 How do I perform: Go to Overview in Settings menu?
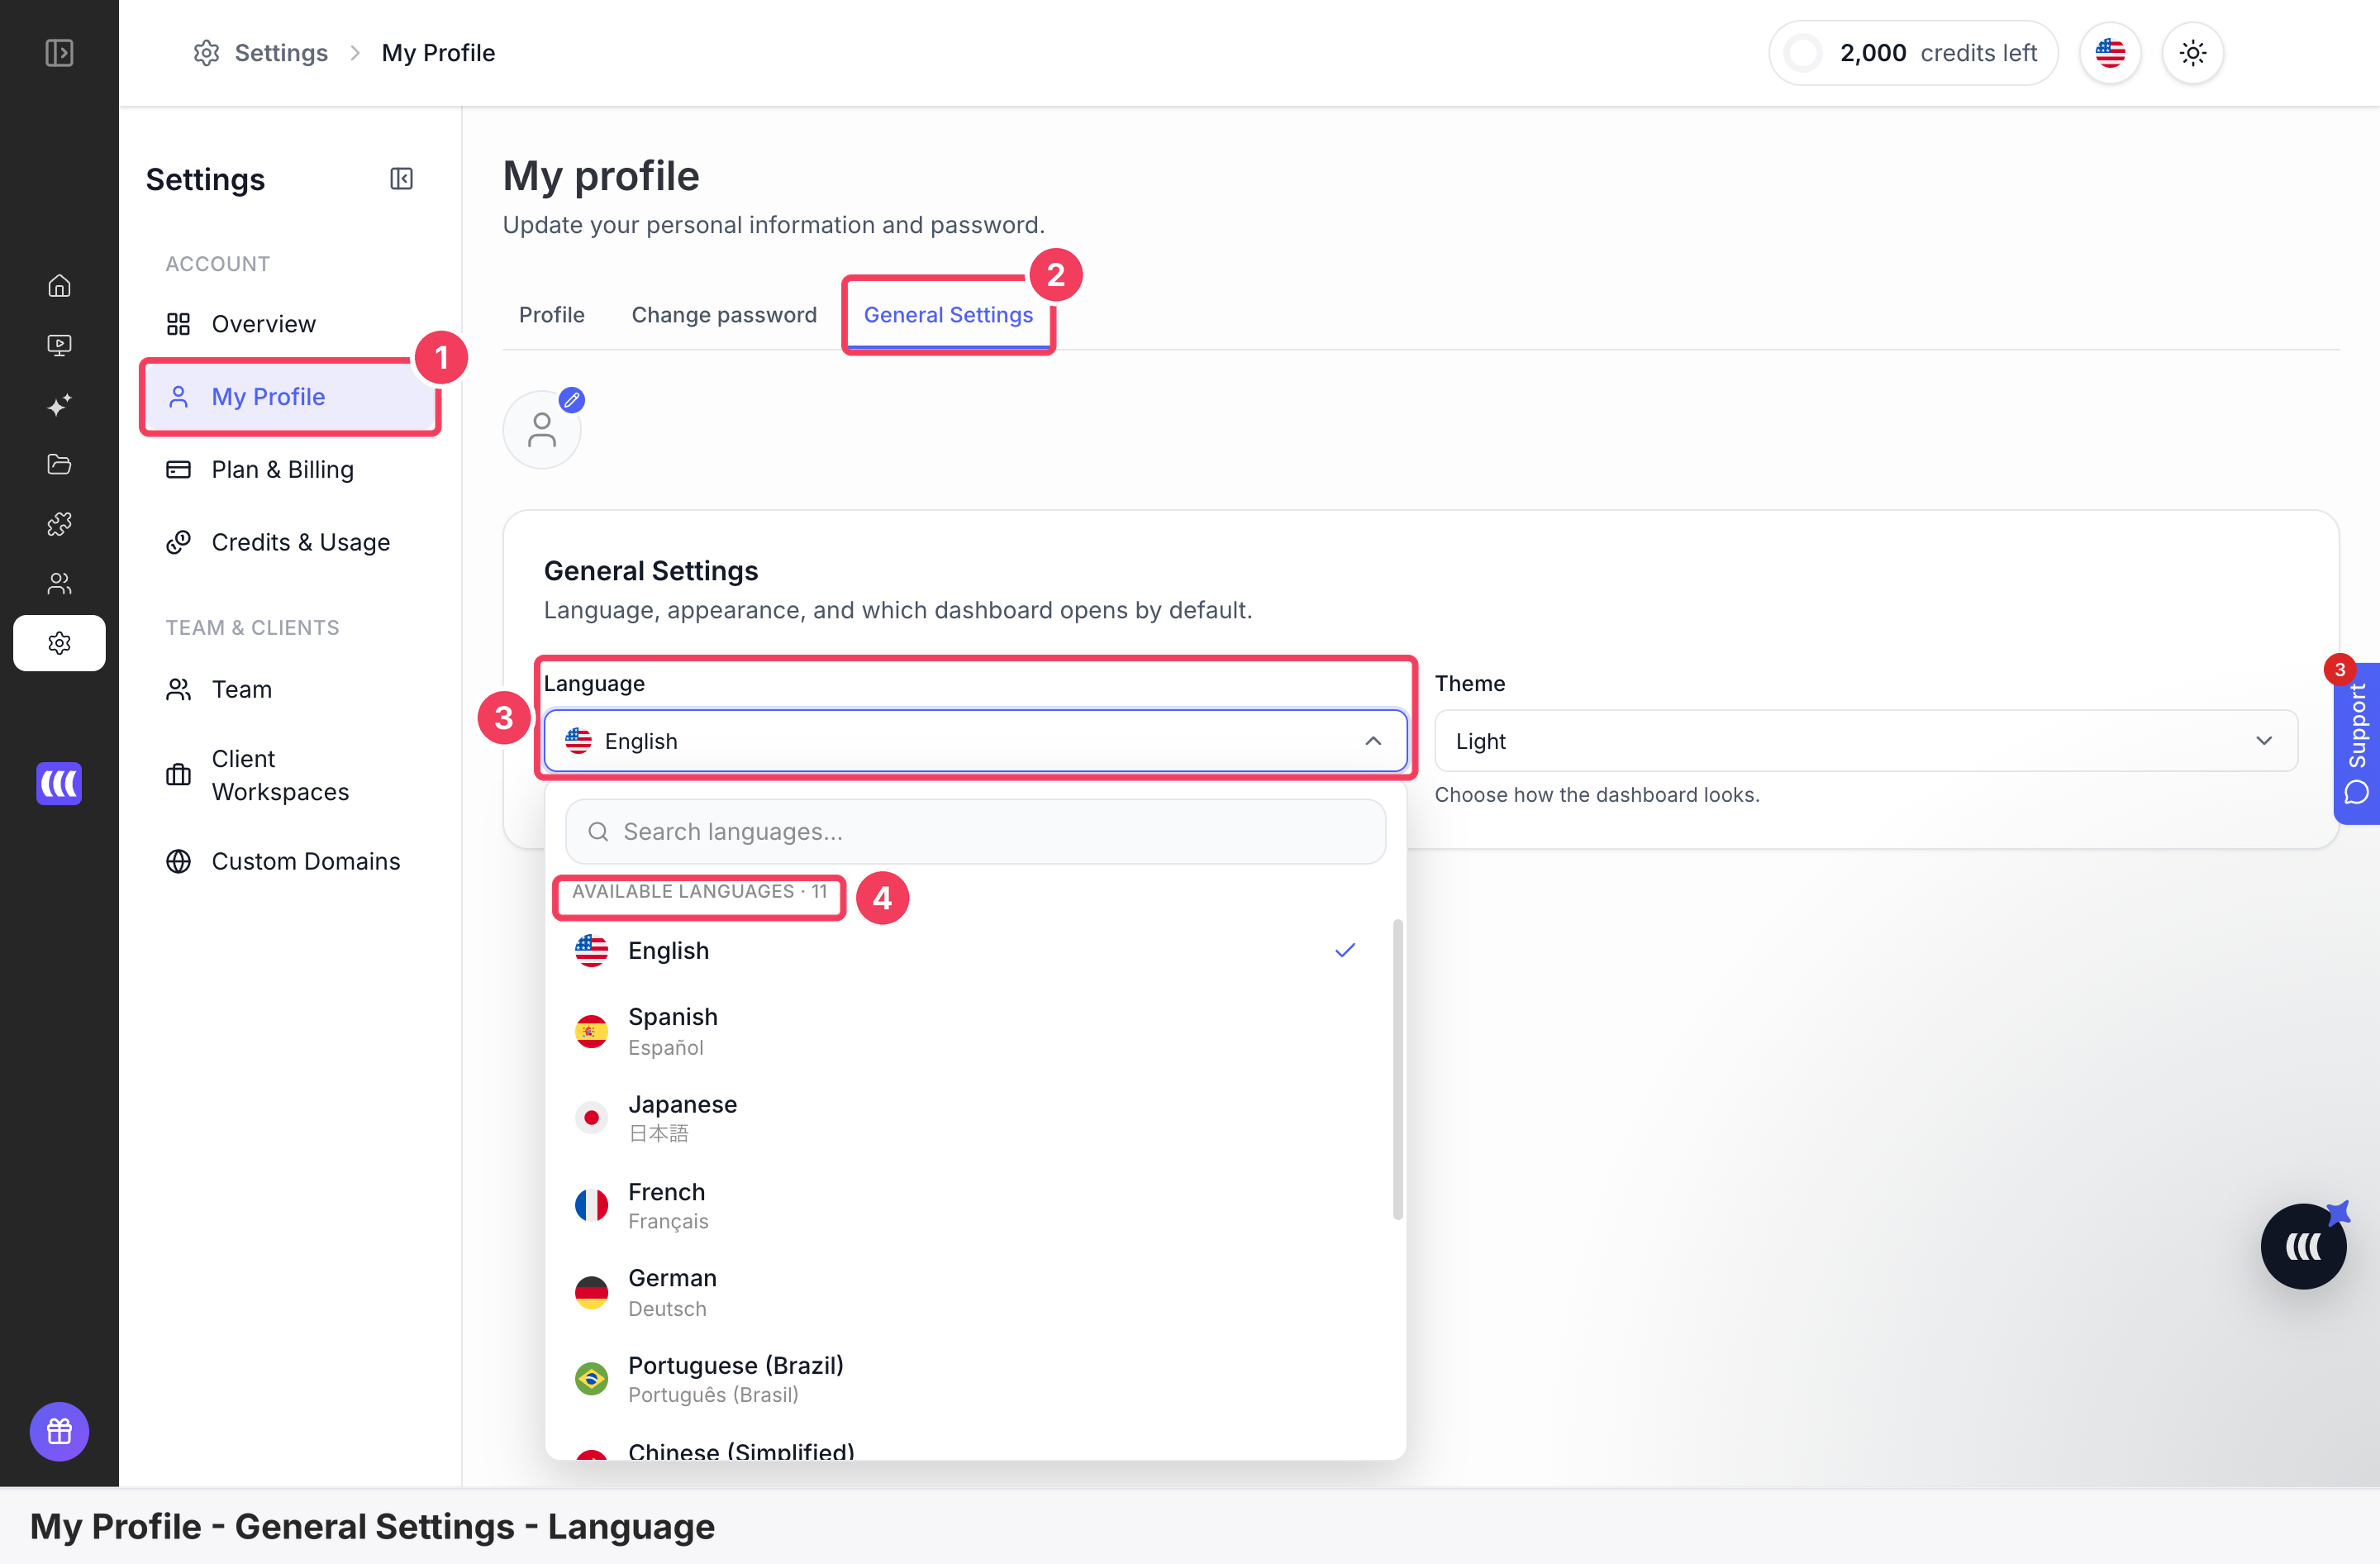[290, 324]
